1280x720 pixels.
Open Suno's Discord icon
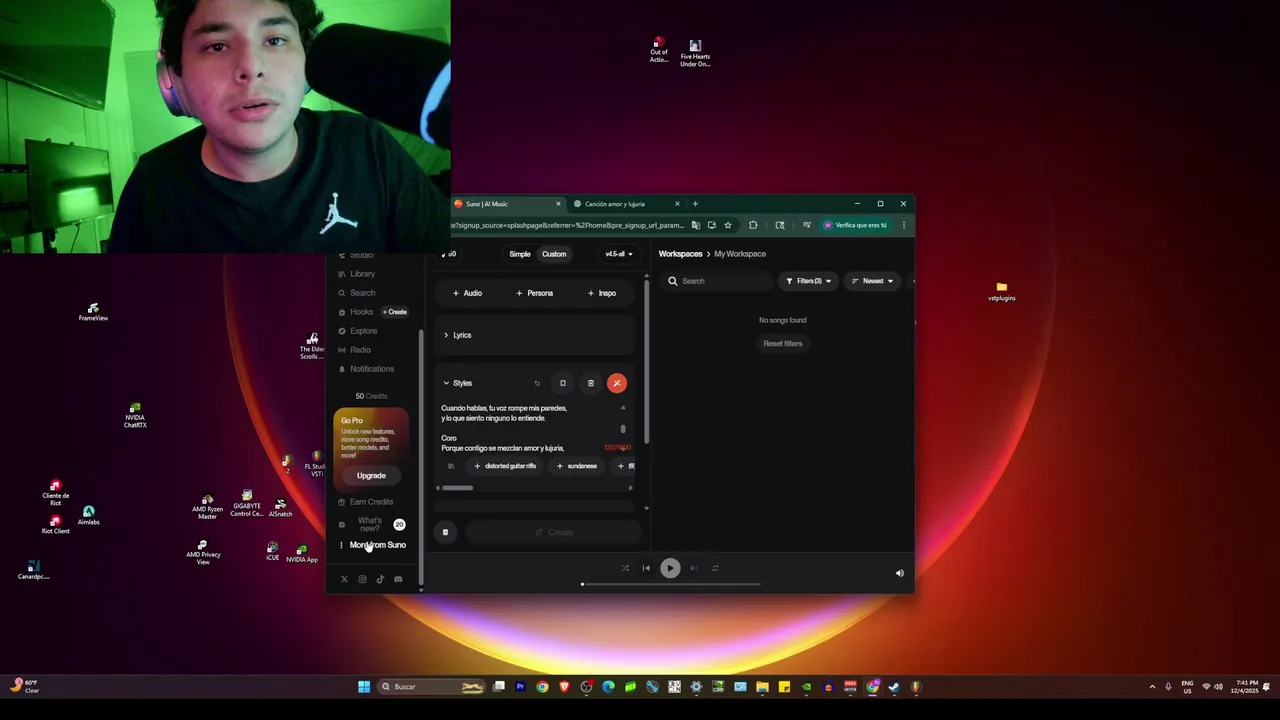(x=398, y=579)
